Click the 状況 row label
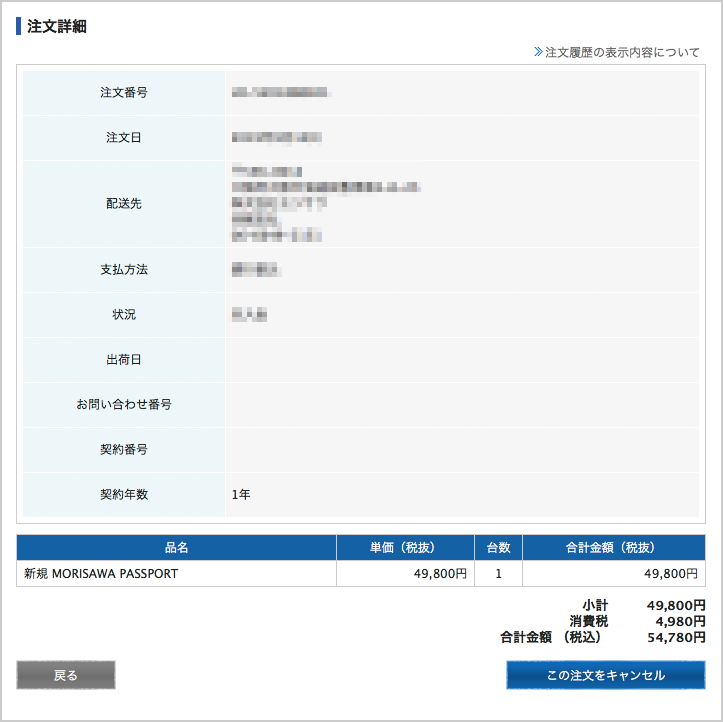The width and height of the screenshot is (723, 722). click(x=124, y=314)
